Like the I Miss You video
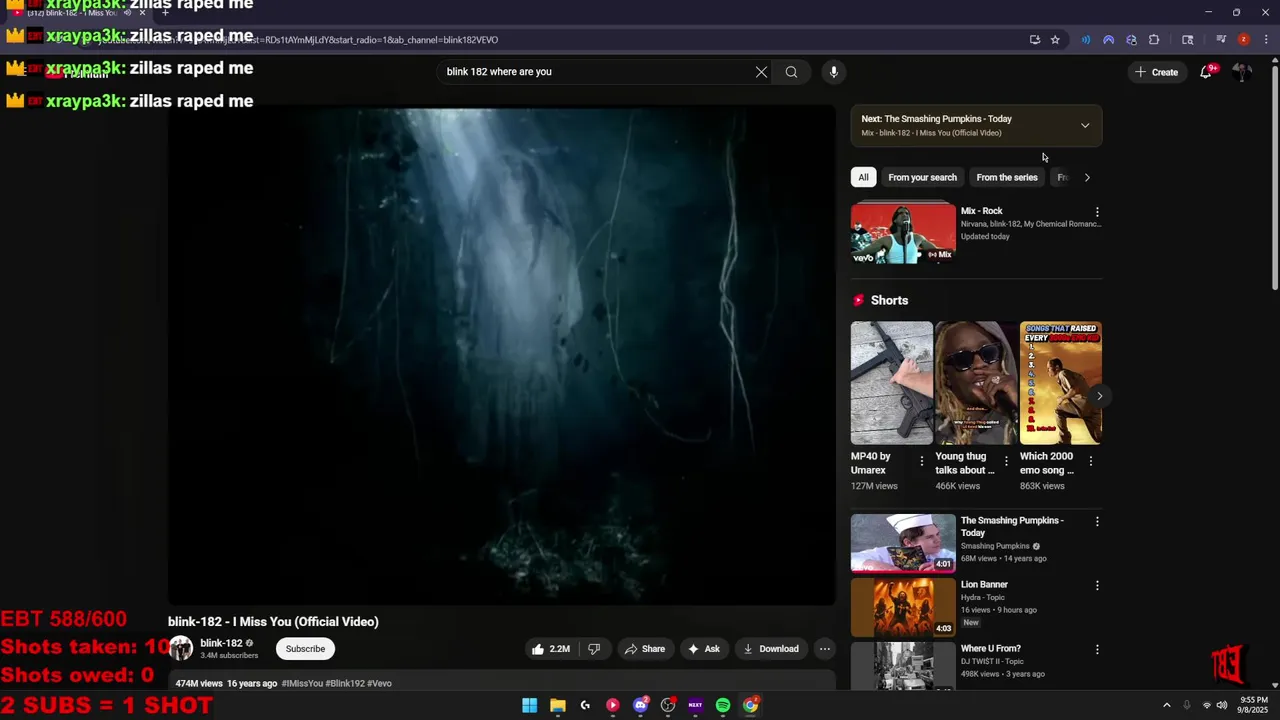The image size is (1280, 720). tap(549, 649)
